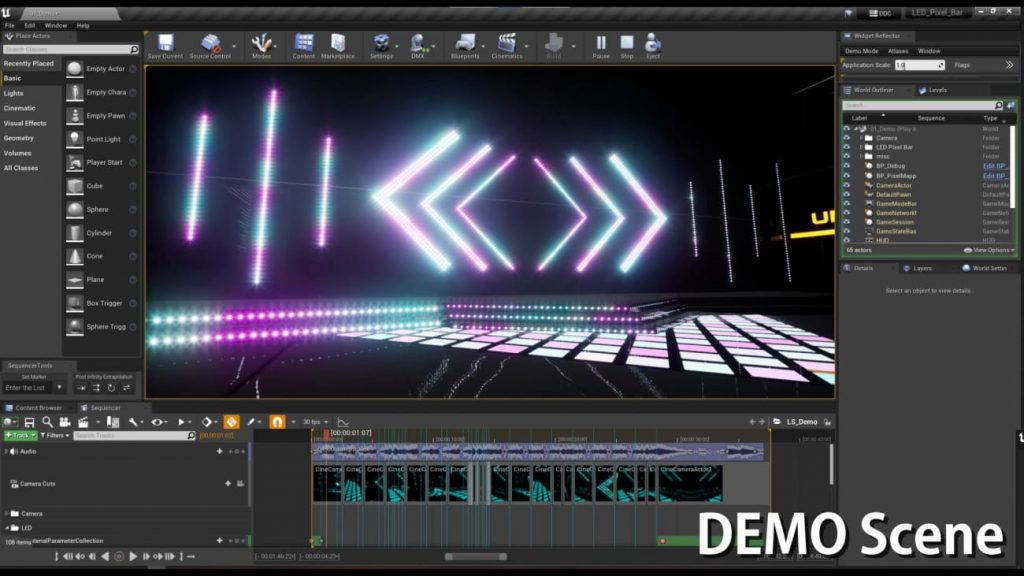Stop the play session
The height and width of the screenshot is (576, 1024).
(627, 44)
